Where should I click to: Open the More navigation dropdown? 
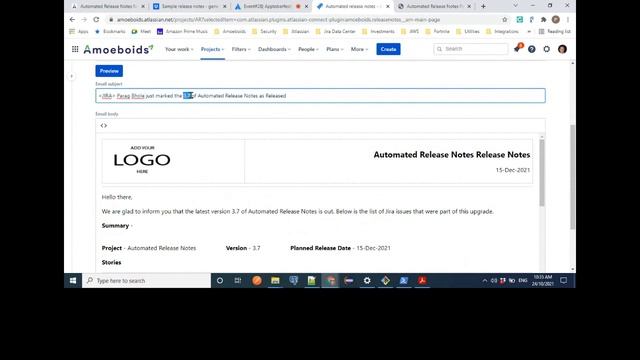[x=359, y=49]
